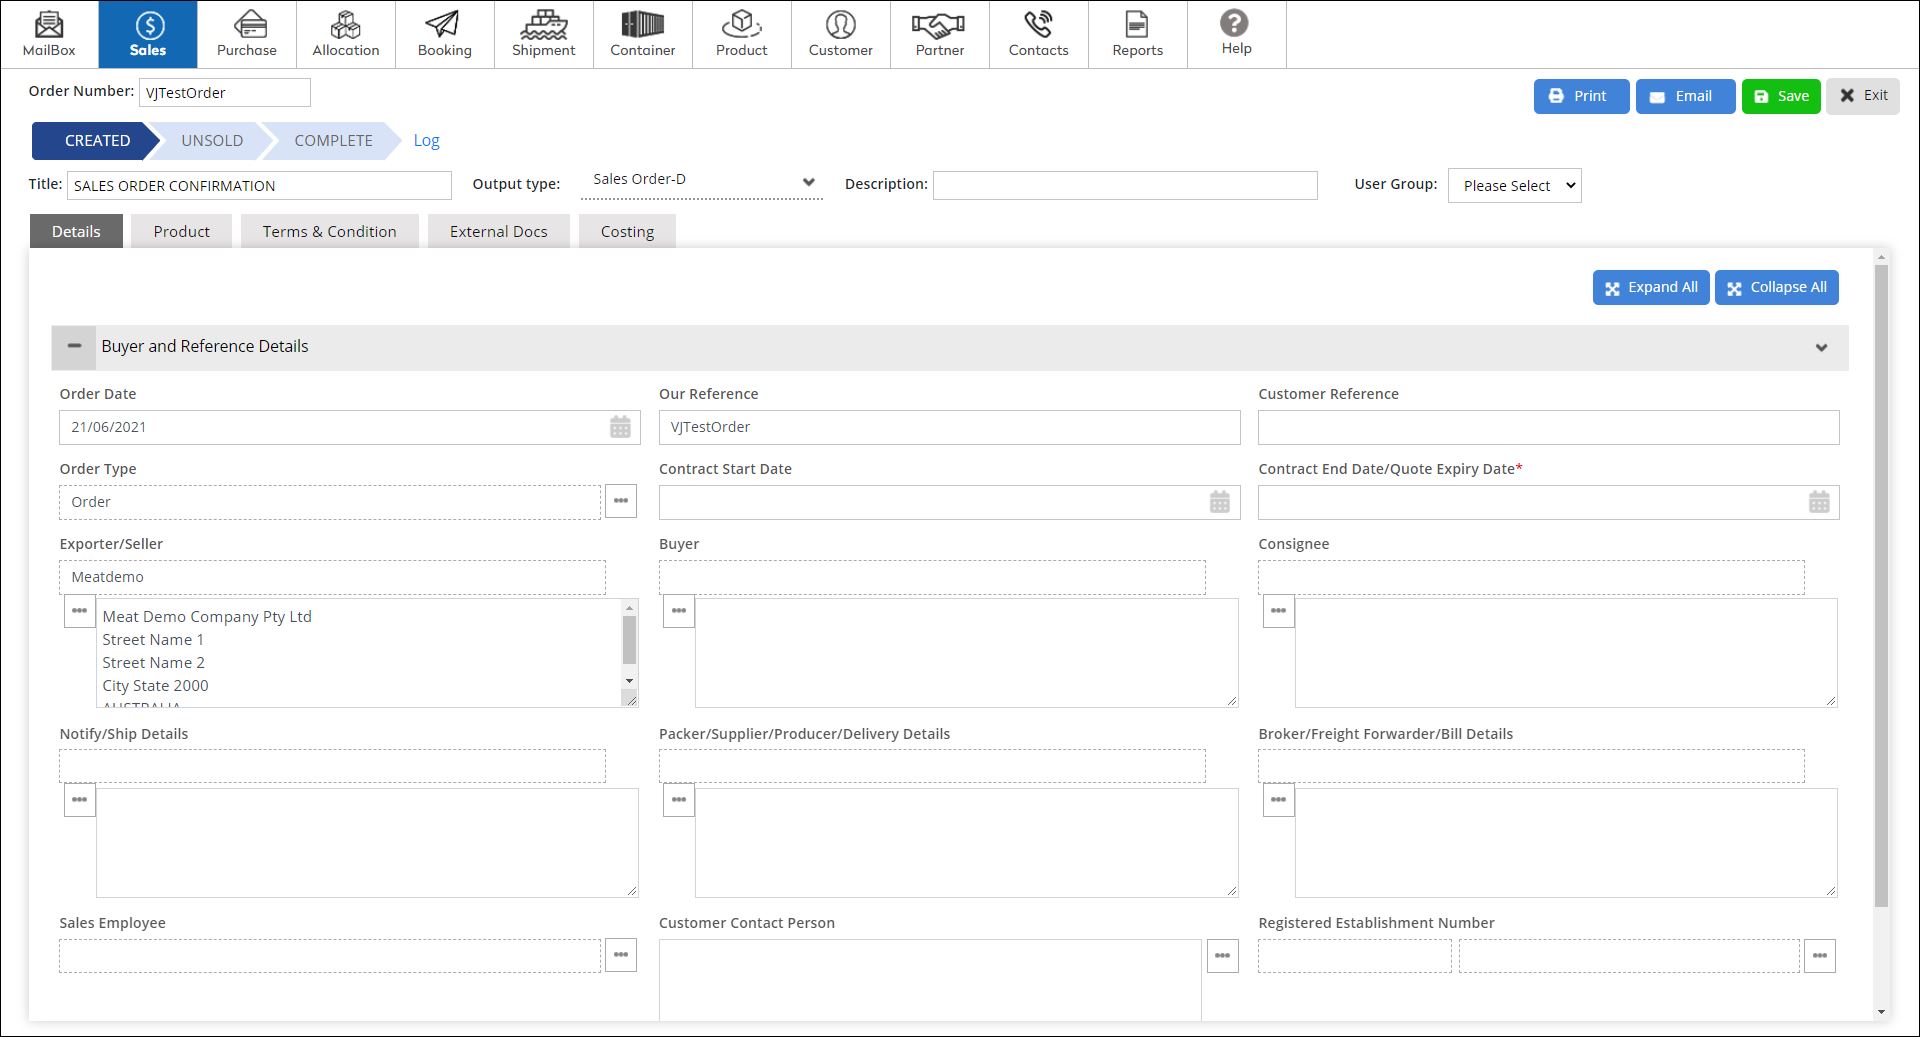
Task: Click the Consignee address text area
Action: click(1566, 652)
